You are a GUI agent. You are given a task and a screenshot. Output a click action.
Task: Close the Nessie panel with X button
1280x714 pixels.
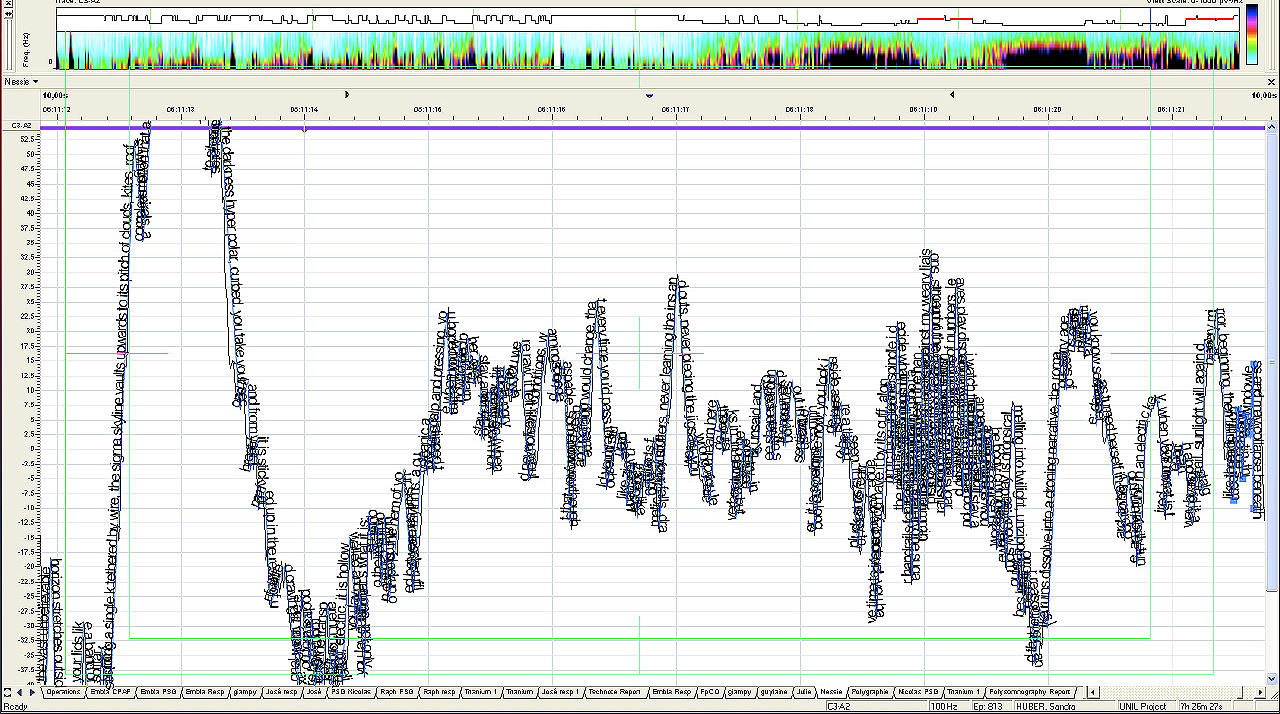pos(1273,81)
